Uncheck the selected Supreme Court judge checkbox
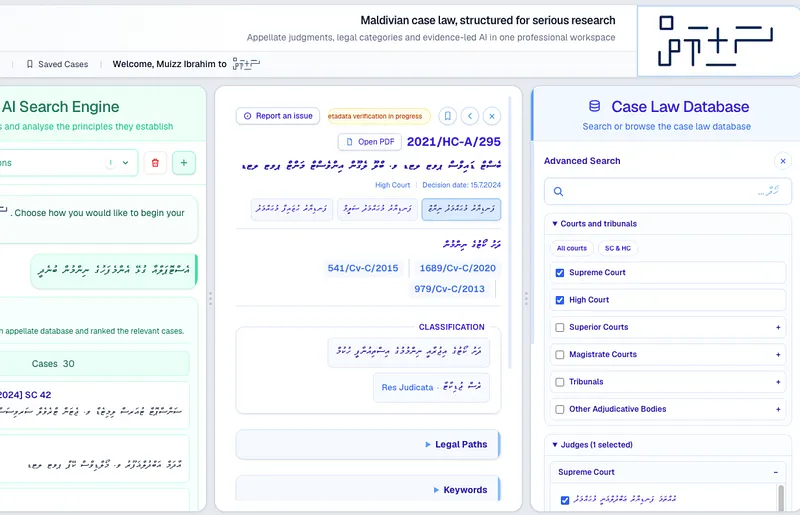Image resolution: width=800 pixels, height=515 pixels. click(x=565, y=500)
